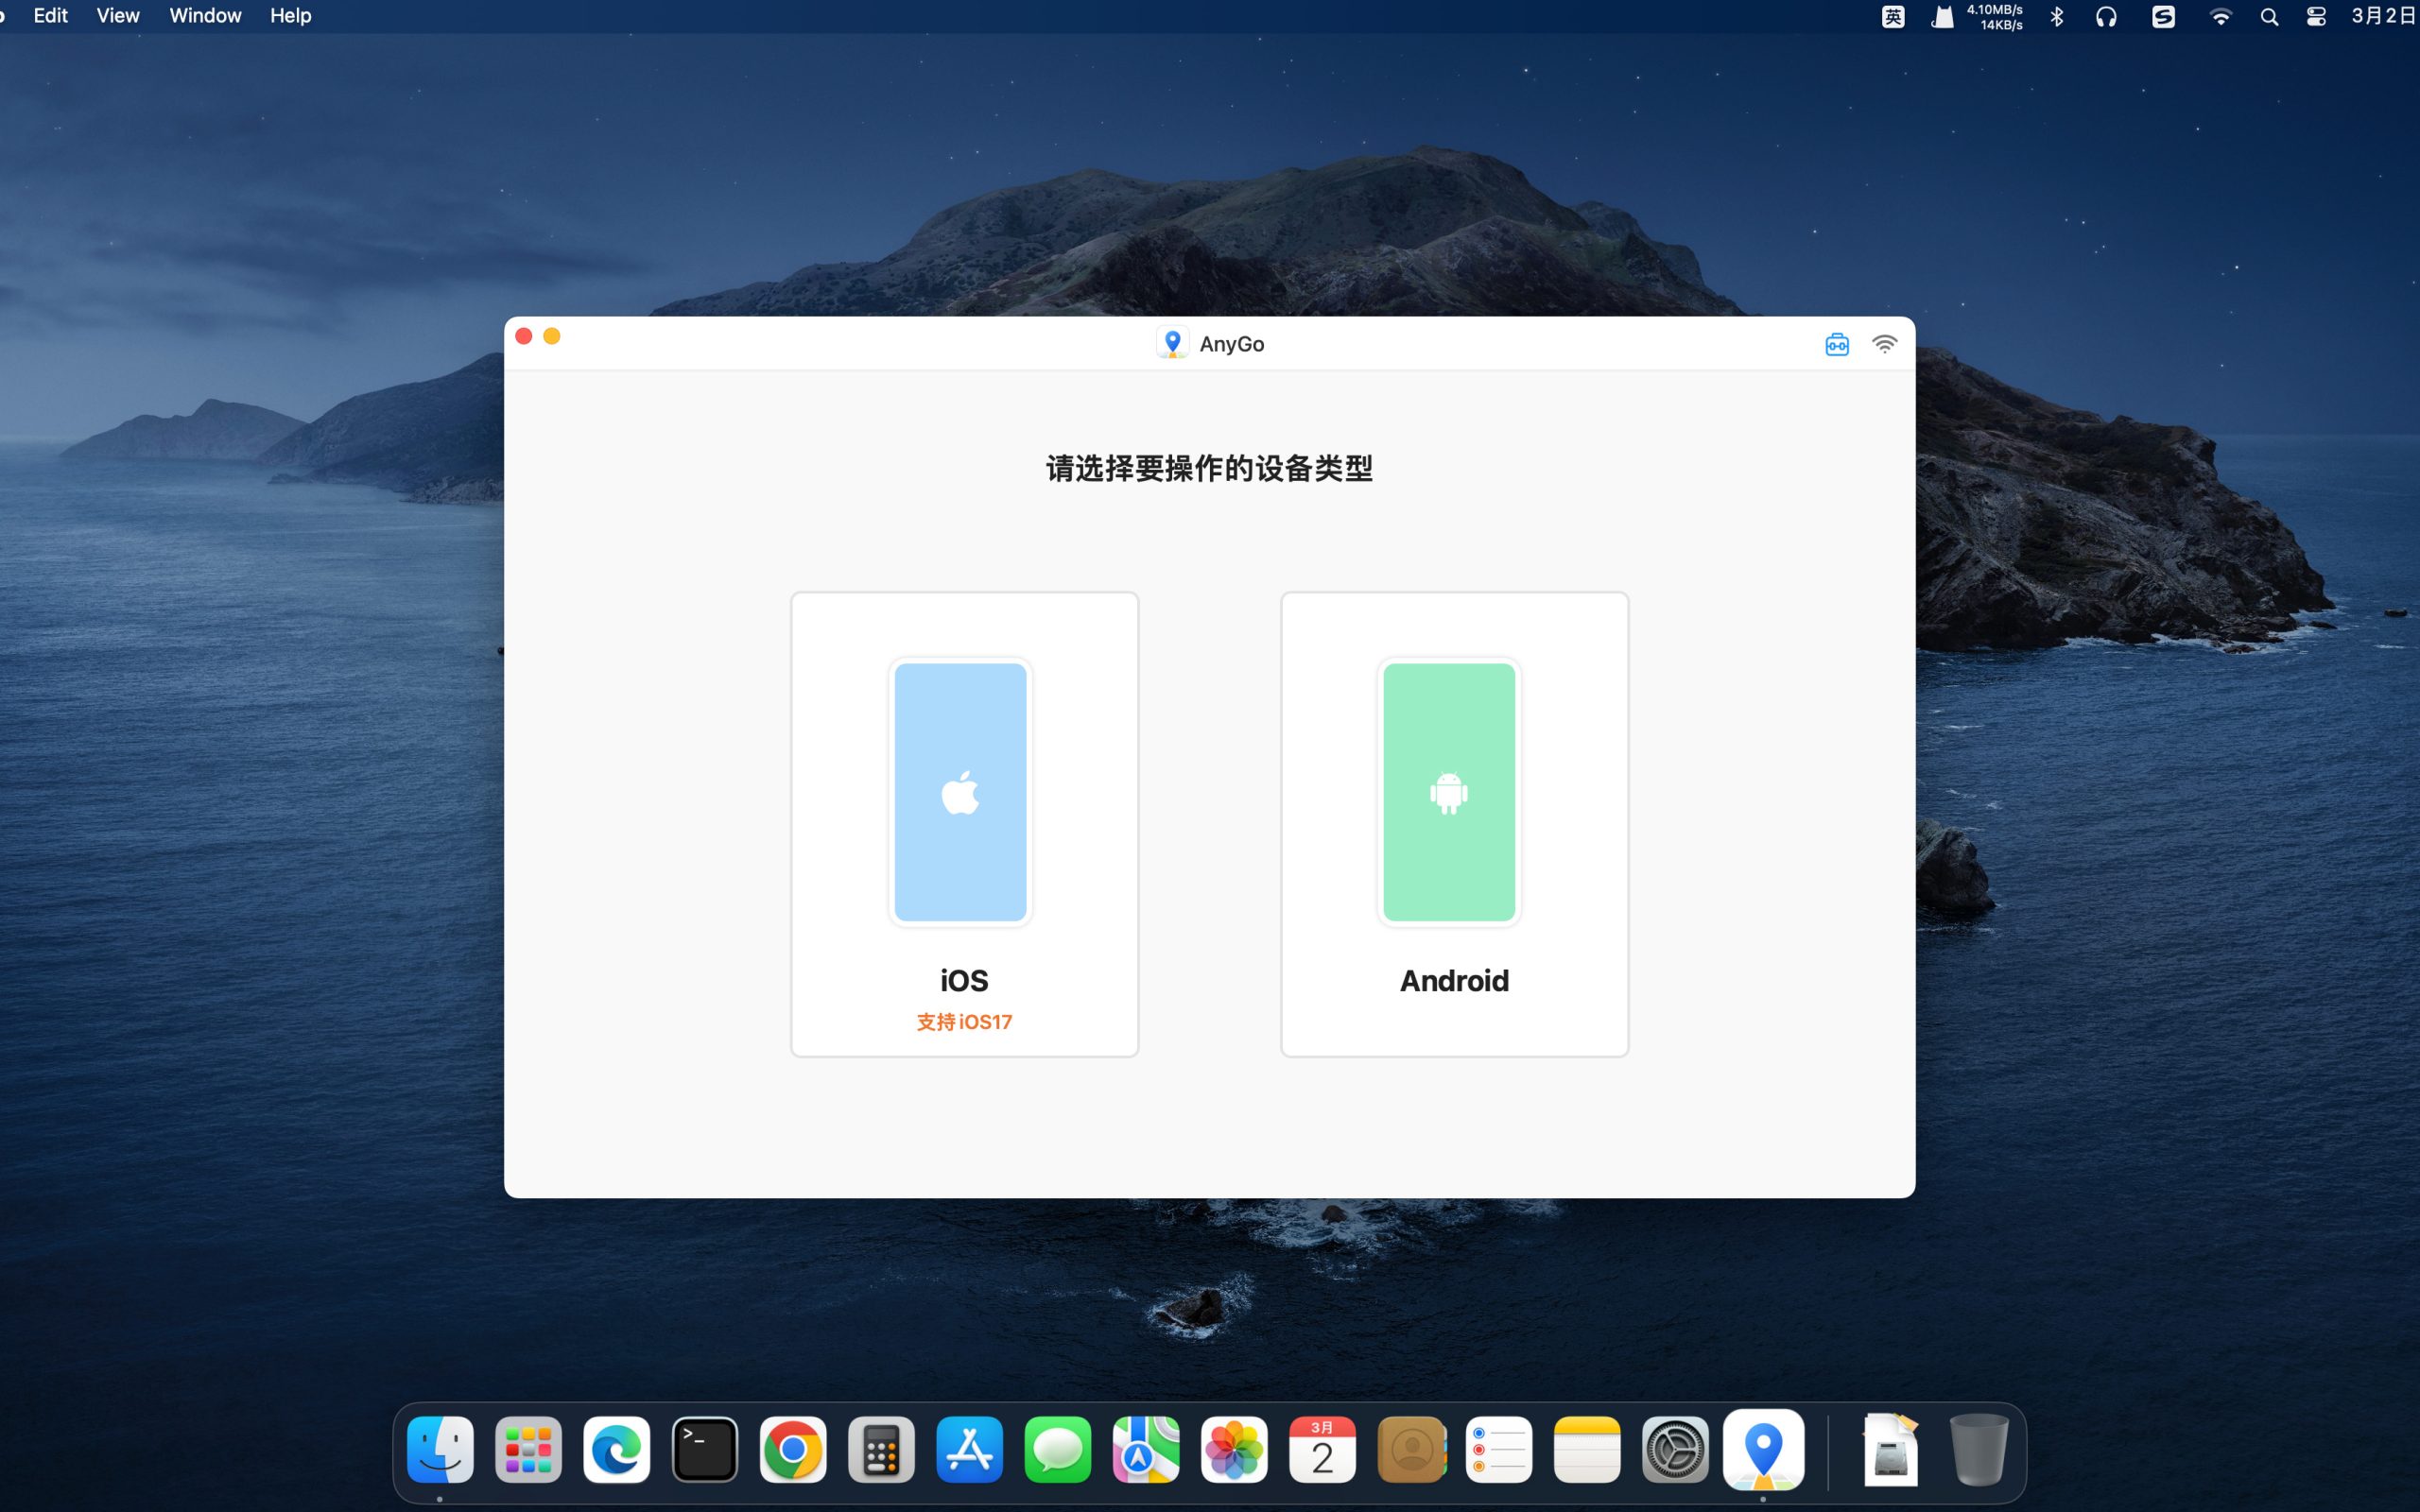The width and height of the screenshot is (2420, 1512).
Task: Open Microsoft Edge from the Dock
Action: (x=617, y=1449)
